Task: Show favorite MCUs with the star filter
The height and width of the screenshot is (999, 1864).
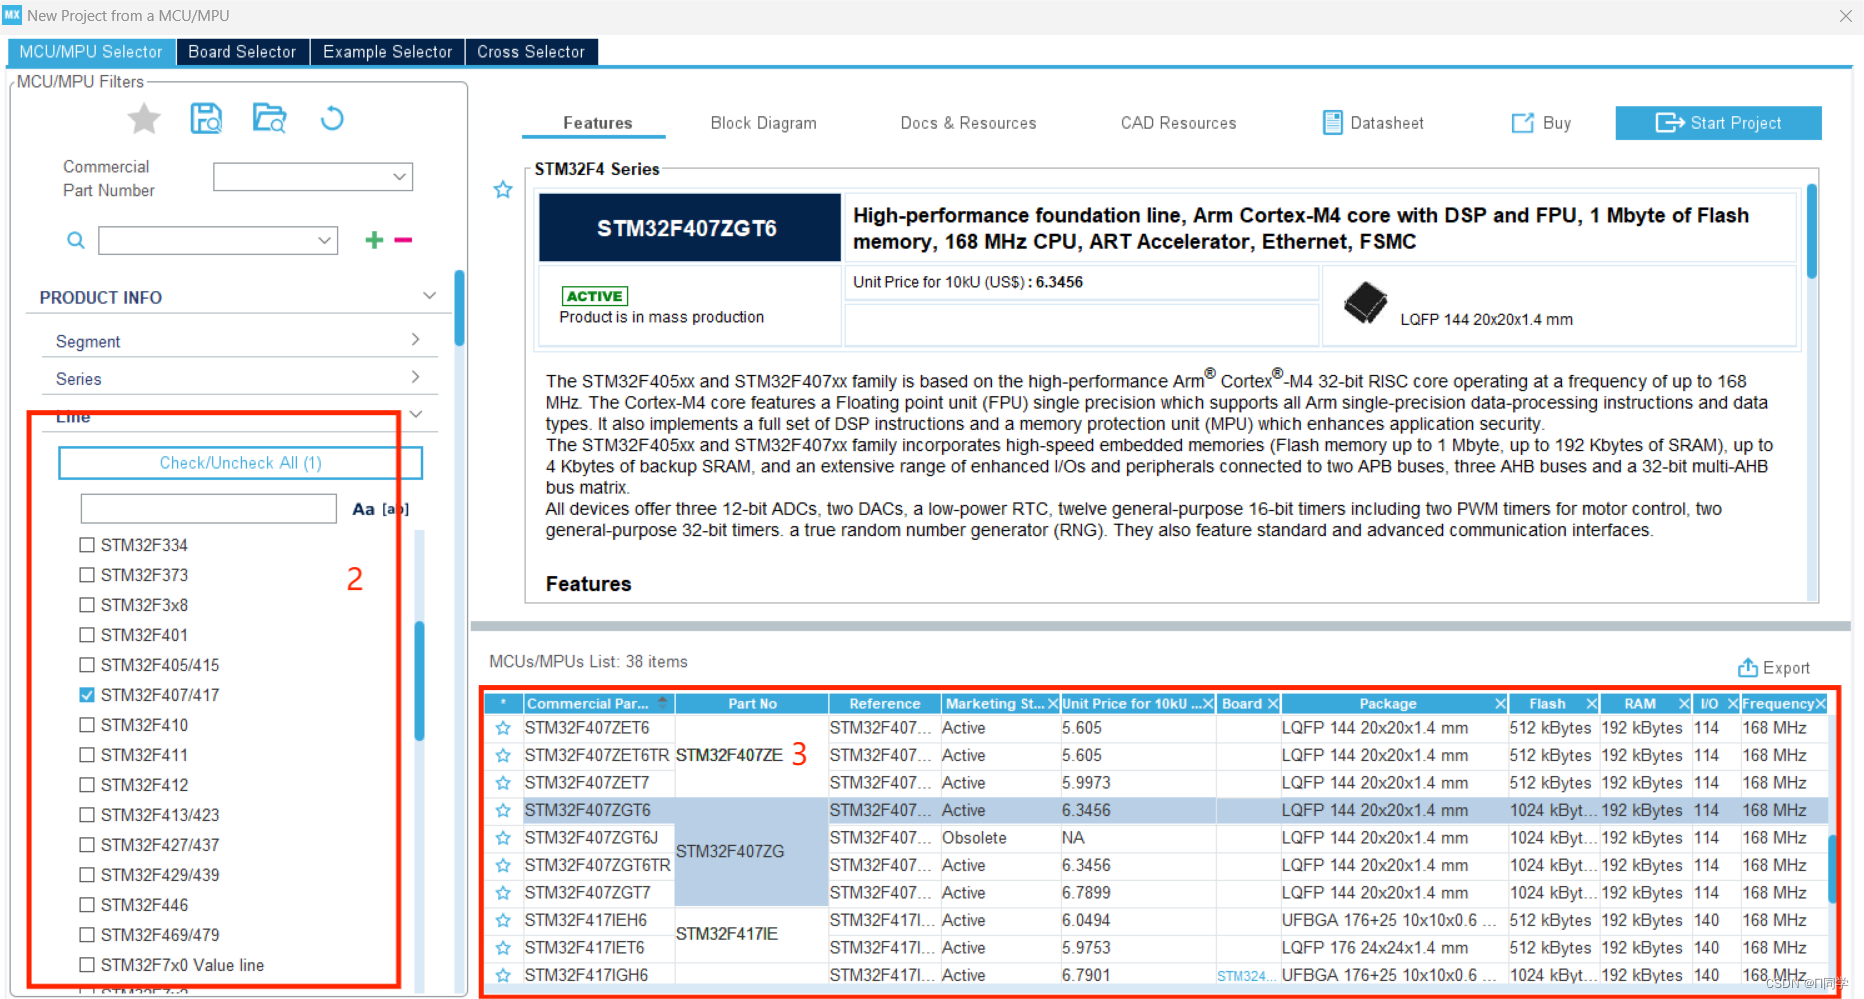Action: coord(144,119)
